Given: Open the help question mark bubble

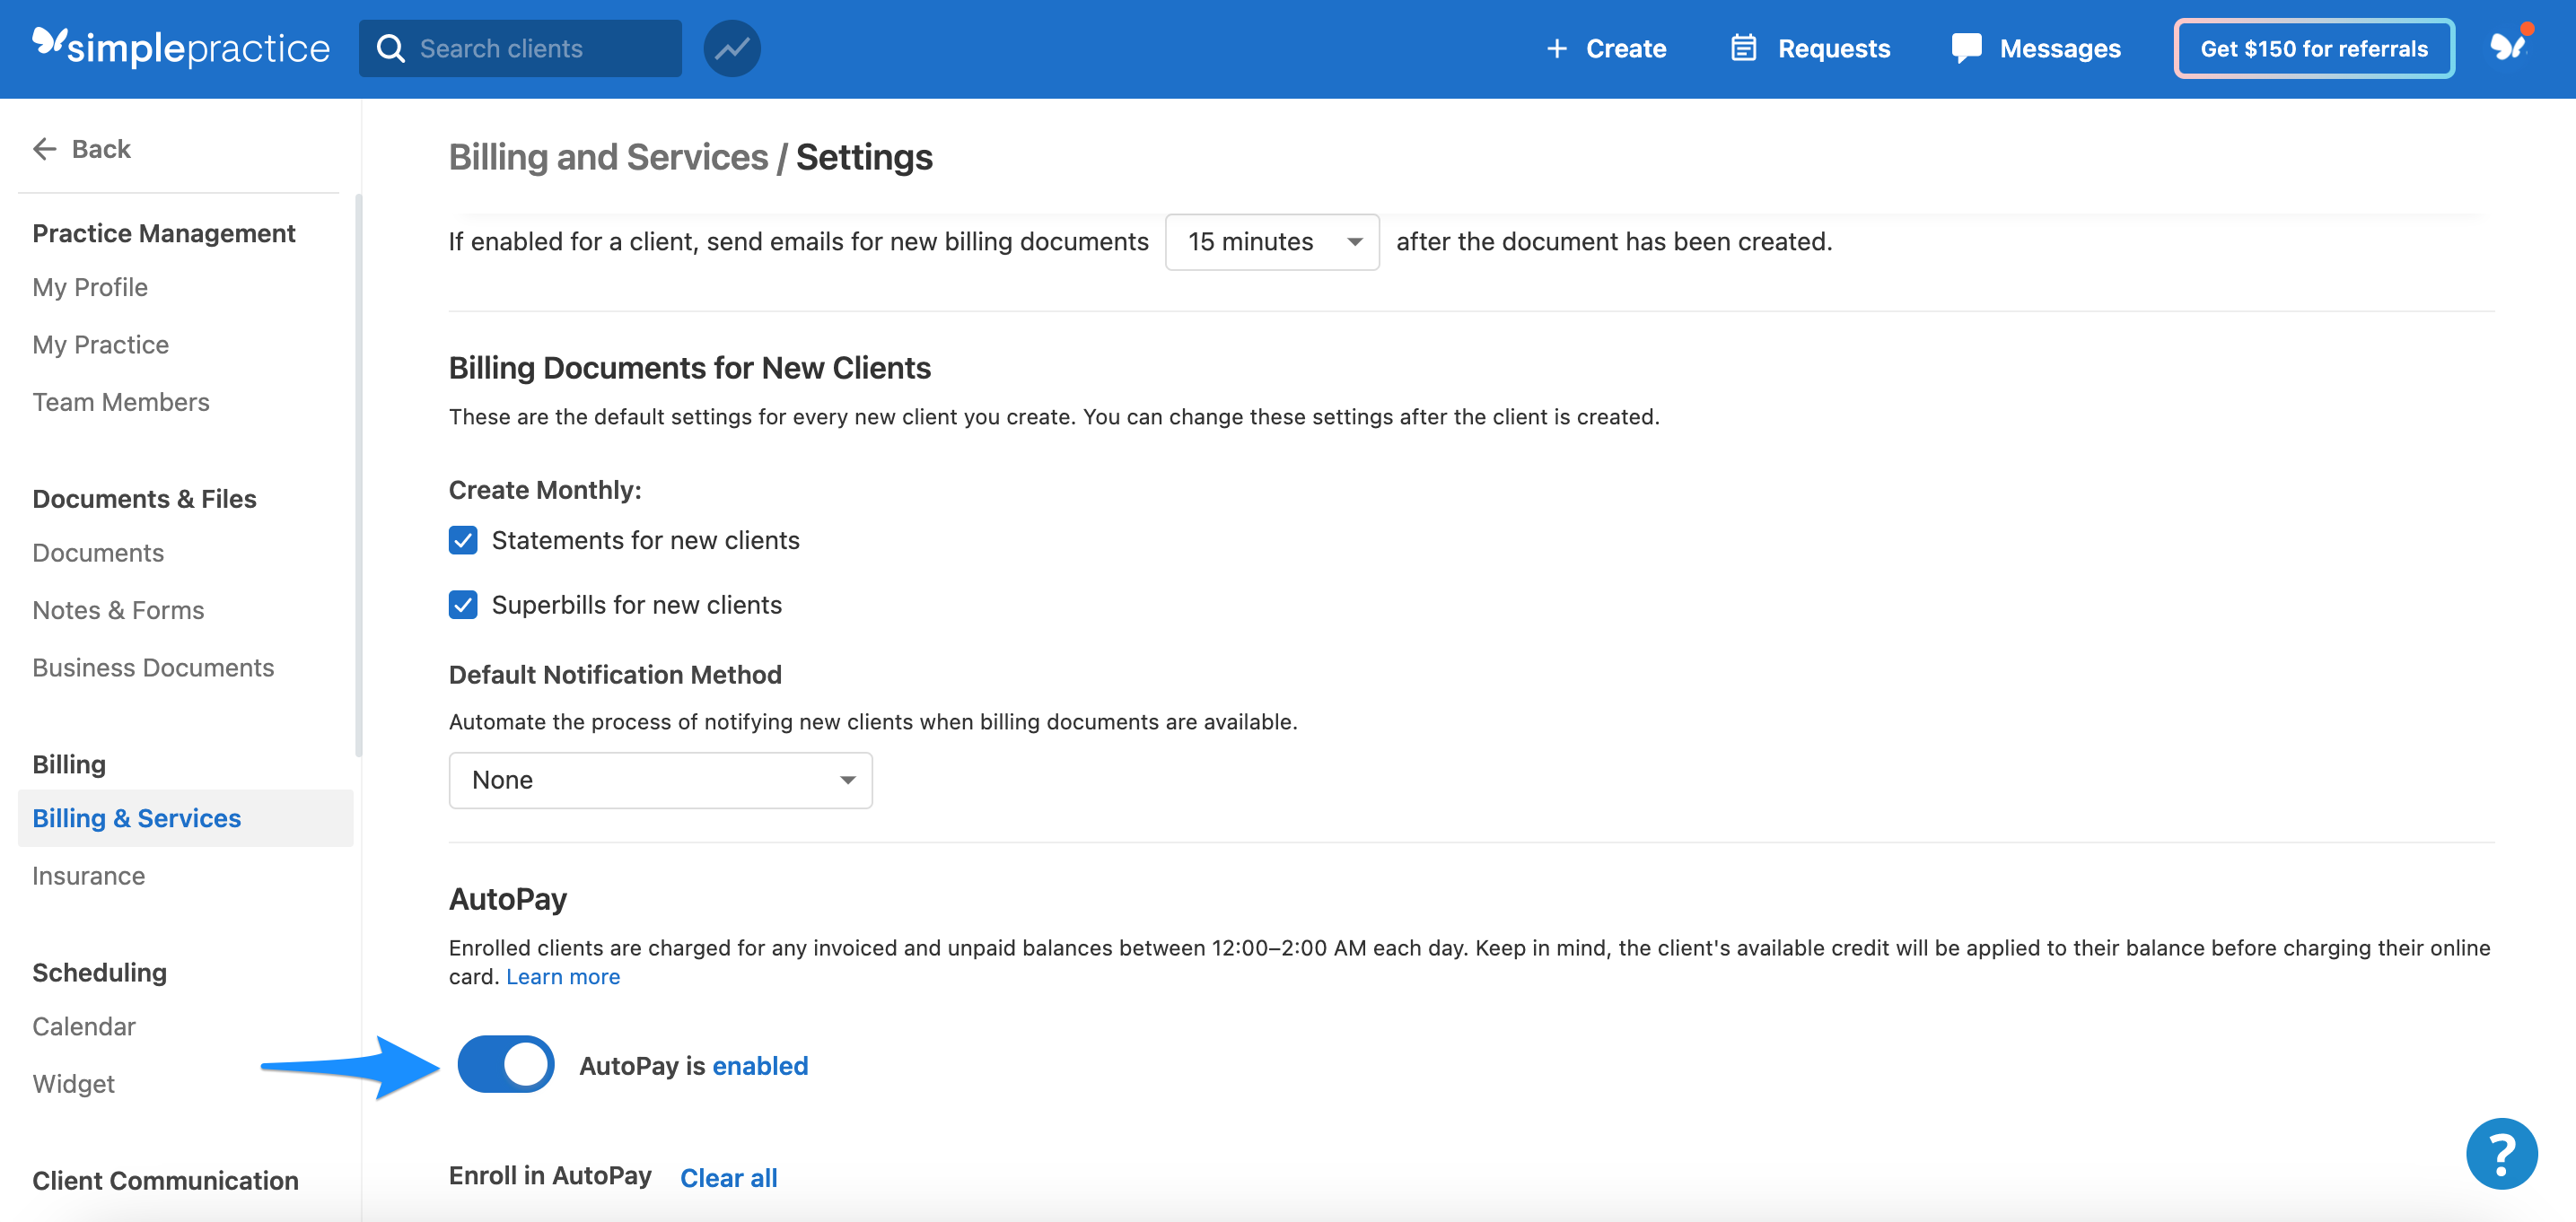Looking at the screenshot, I should tap(2502, 1153).
